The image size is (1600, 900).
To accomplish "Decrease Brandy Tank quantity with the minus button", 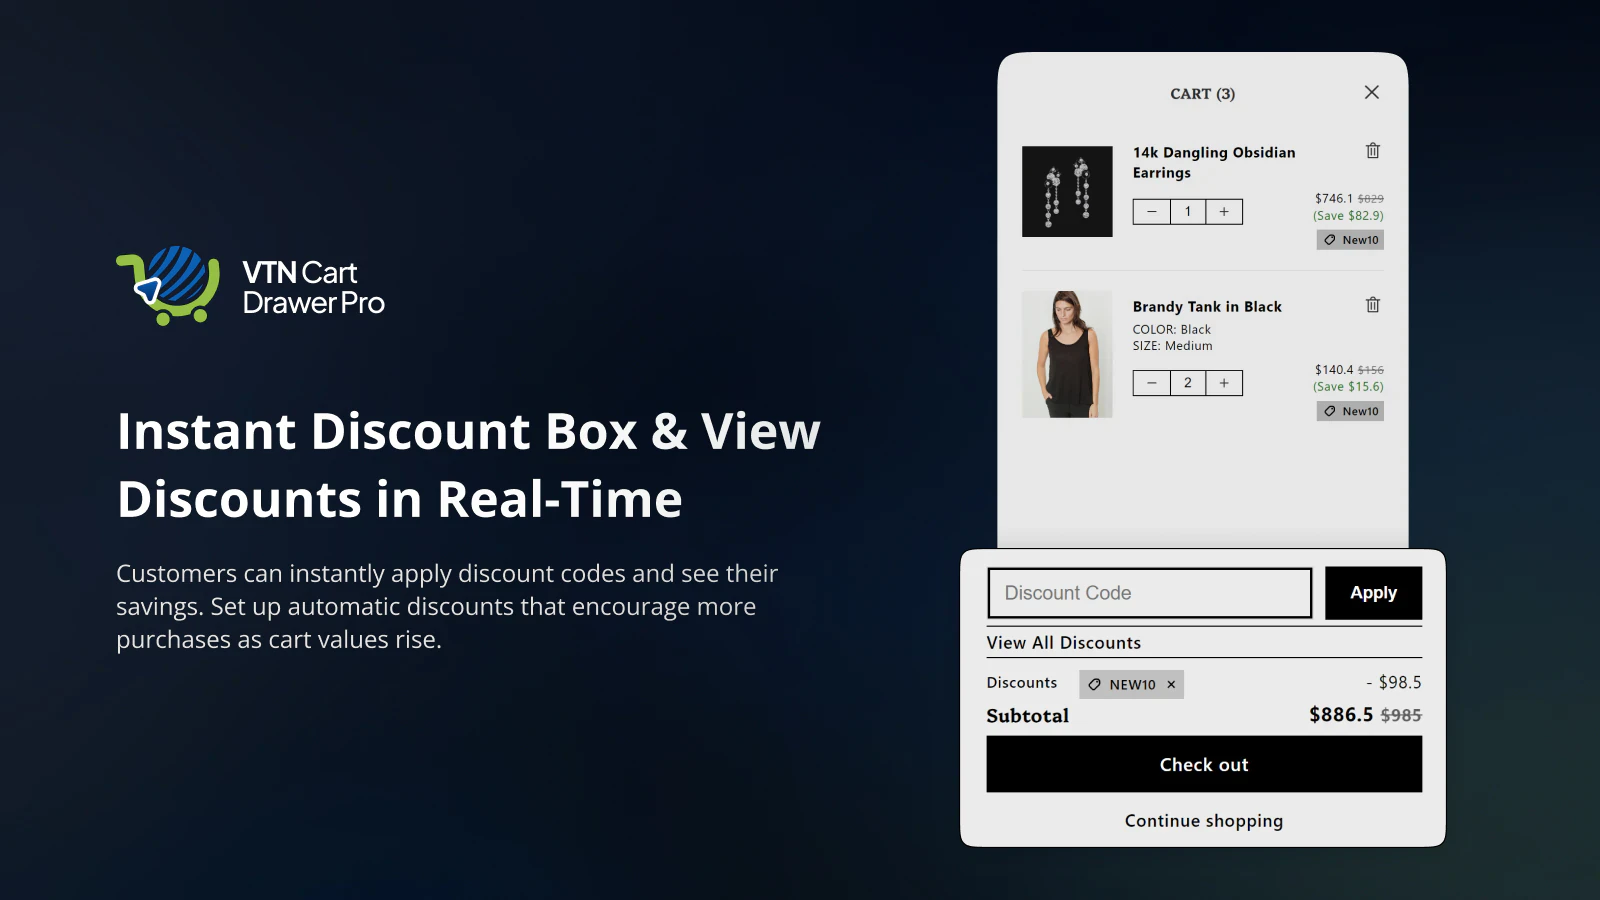I will pyautogui.click(x=1151, y=382).
